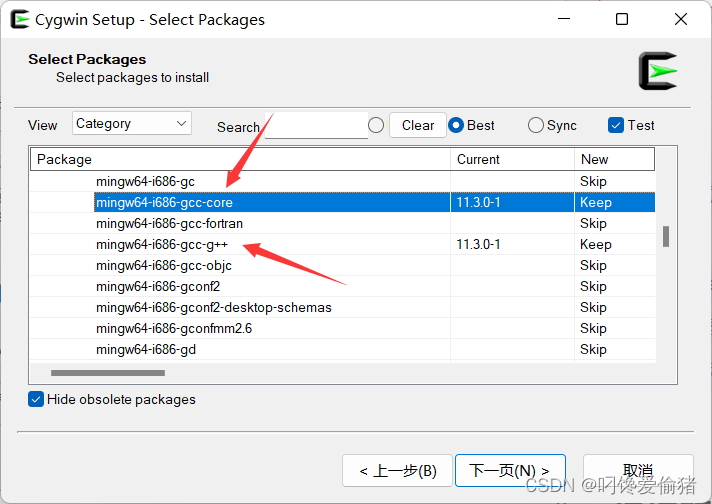Click the Package column header
Viewport: 712px width, 504px height.
241,159
